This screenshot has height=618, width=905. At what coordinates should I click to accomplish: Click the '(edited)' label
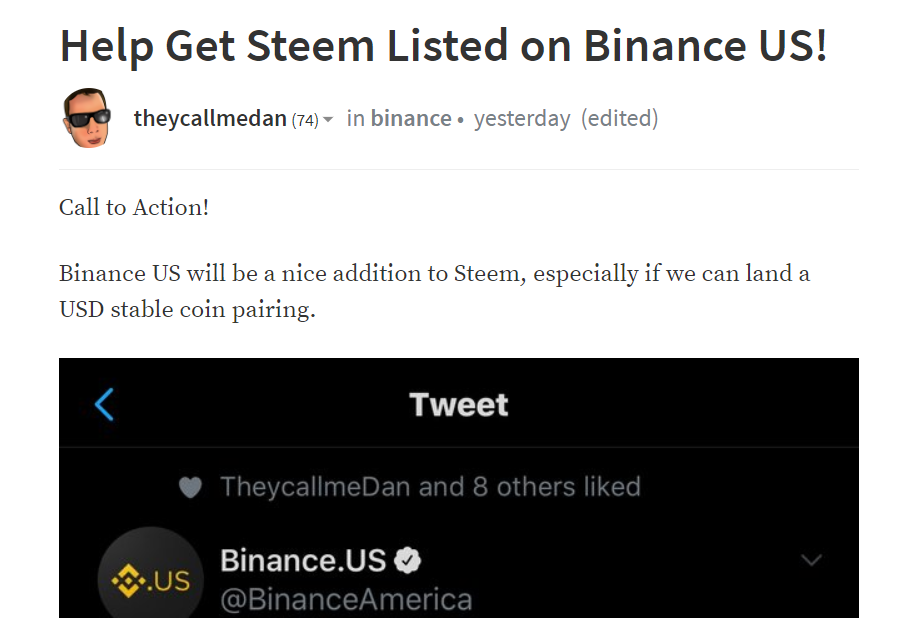coord(620,119)
